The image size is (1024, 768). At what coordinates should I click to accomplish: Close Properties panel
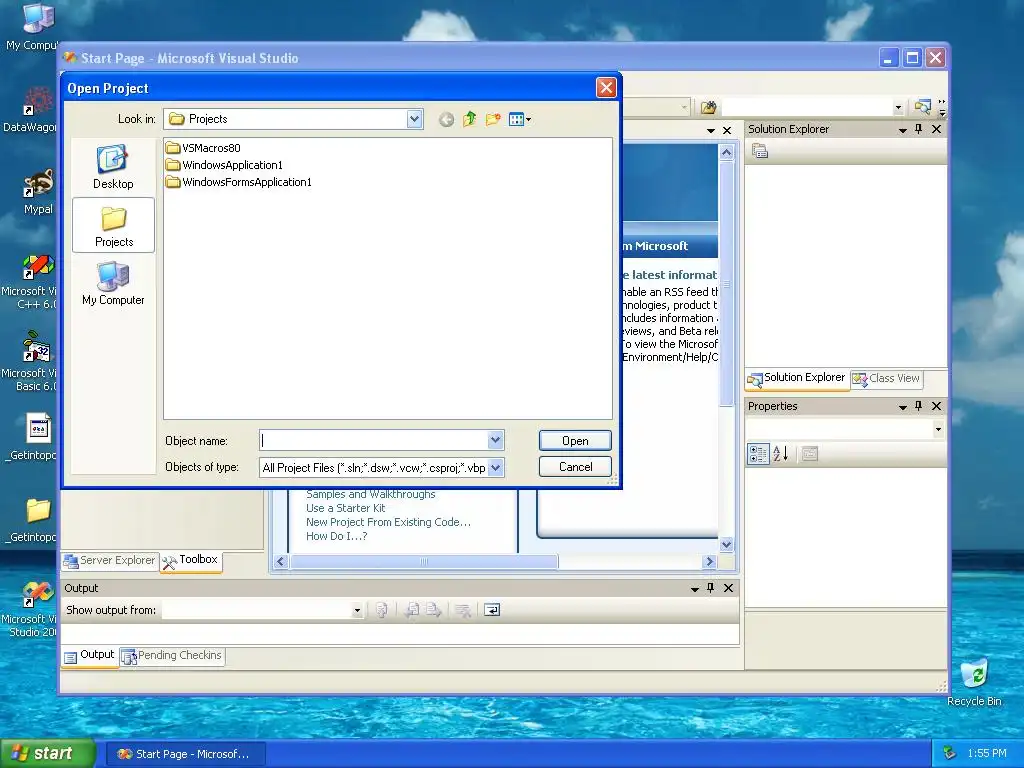click(936, 406)
